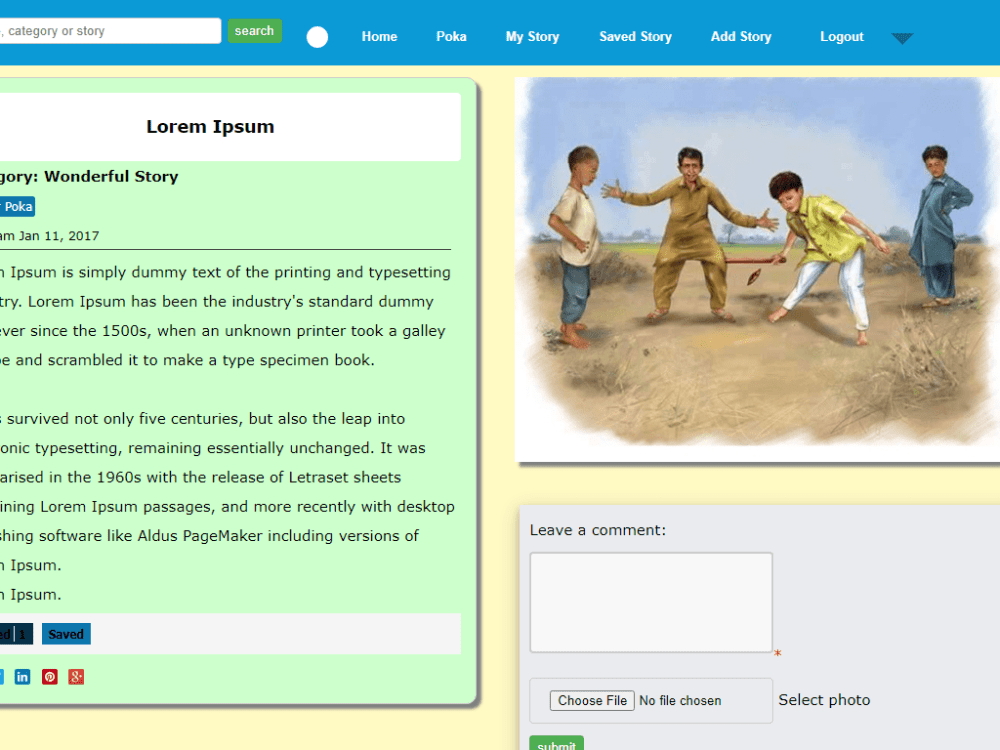Click the Poka author tag
The width and height of the screenshot is (1000, 750).
(17, 207)
